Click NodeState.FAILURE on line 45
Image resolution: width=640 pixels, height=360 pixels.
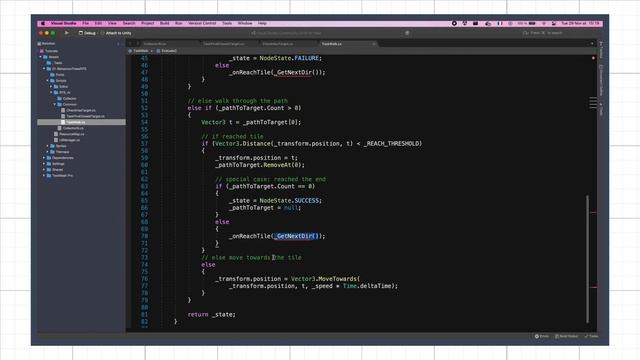tap(289, 58)
